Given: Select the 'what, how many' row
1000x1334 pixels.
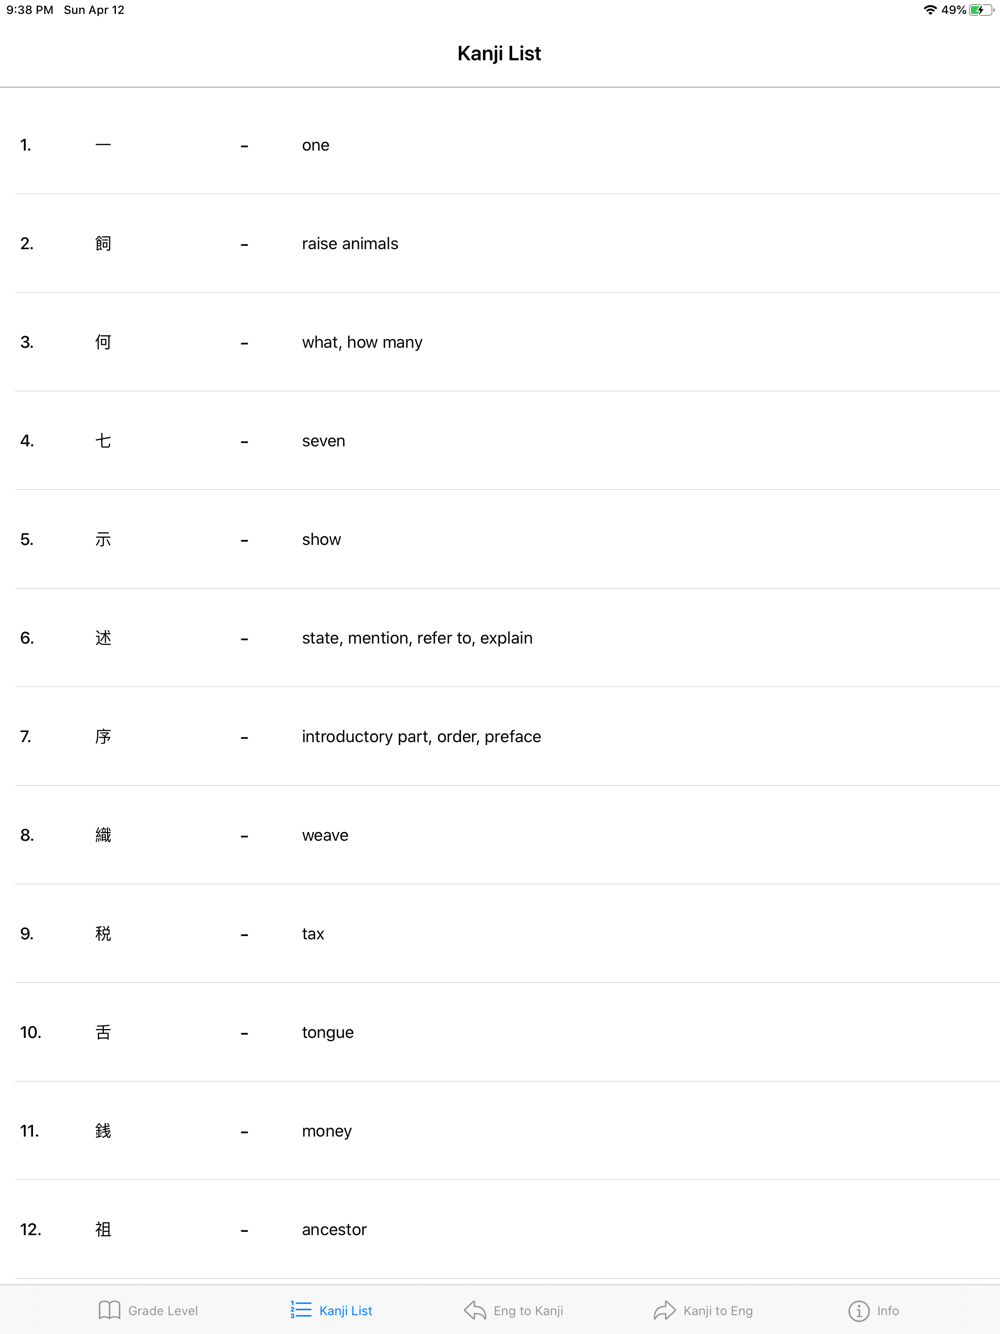Looking at the screenshot, I should tap(500, 342).
